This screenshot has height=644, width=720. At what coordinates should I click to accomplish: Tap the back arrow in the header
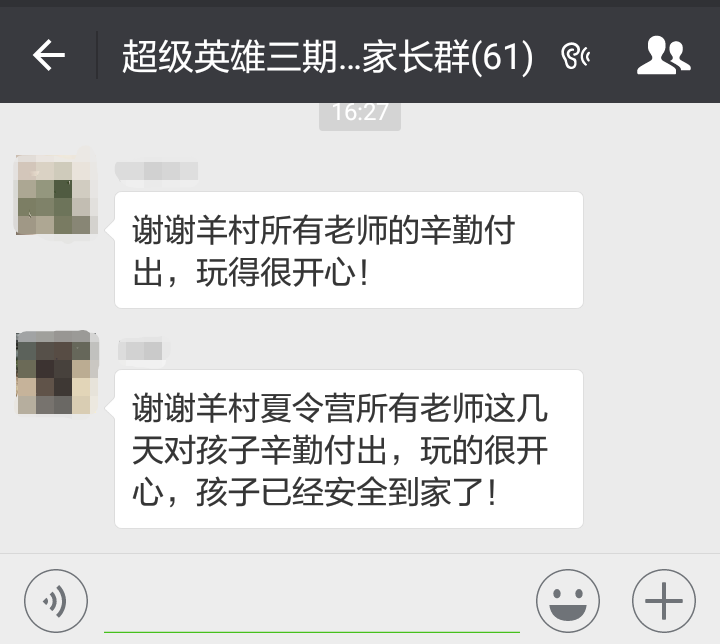(49, 55)
